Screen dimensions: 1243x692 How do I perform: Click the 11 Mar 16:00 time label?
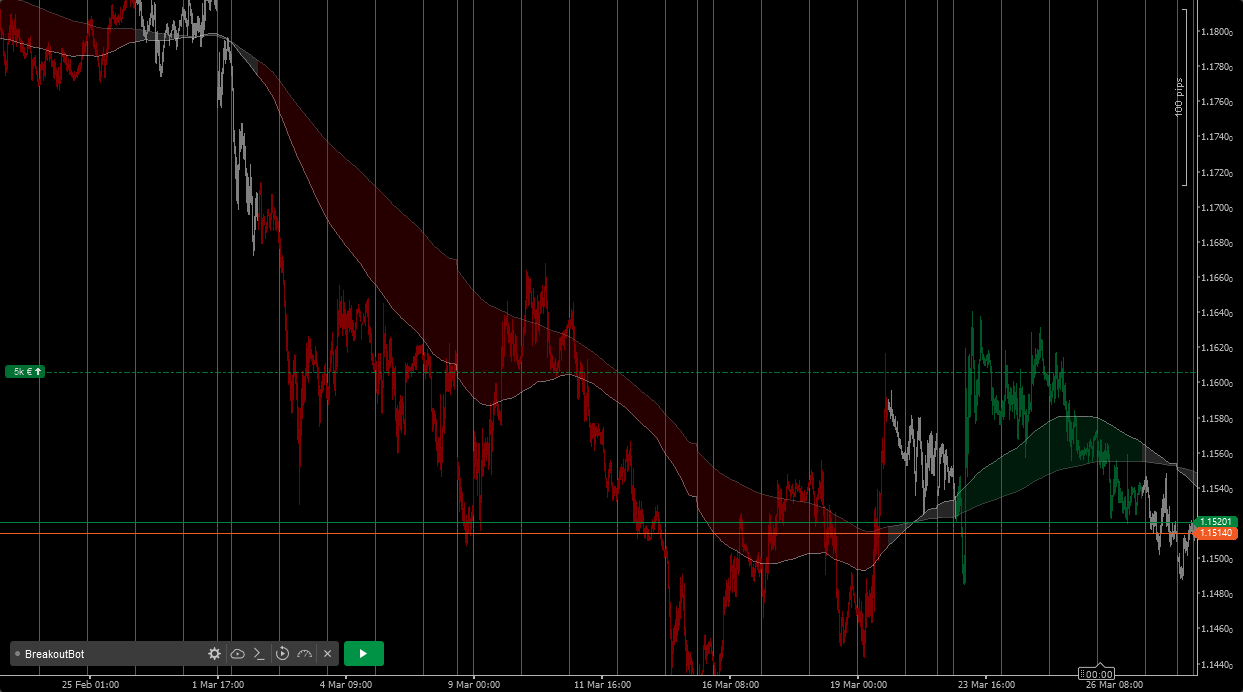click(x=601, y=685)
